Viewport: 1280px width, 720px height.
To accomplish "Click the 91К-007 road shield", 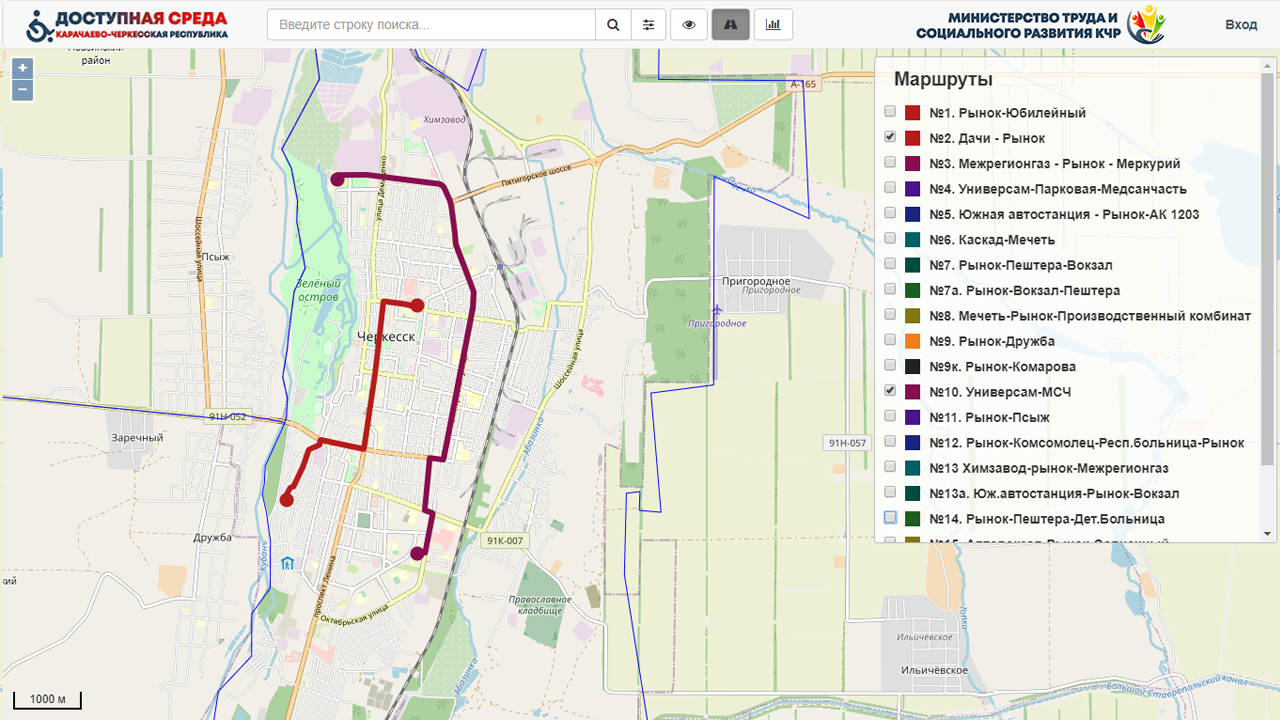I will pos(503,540).
